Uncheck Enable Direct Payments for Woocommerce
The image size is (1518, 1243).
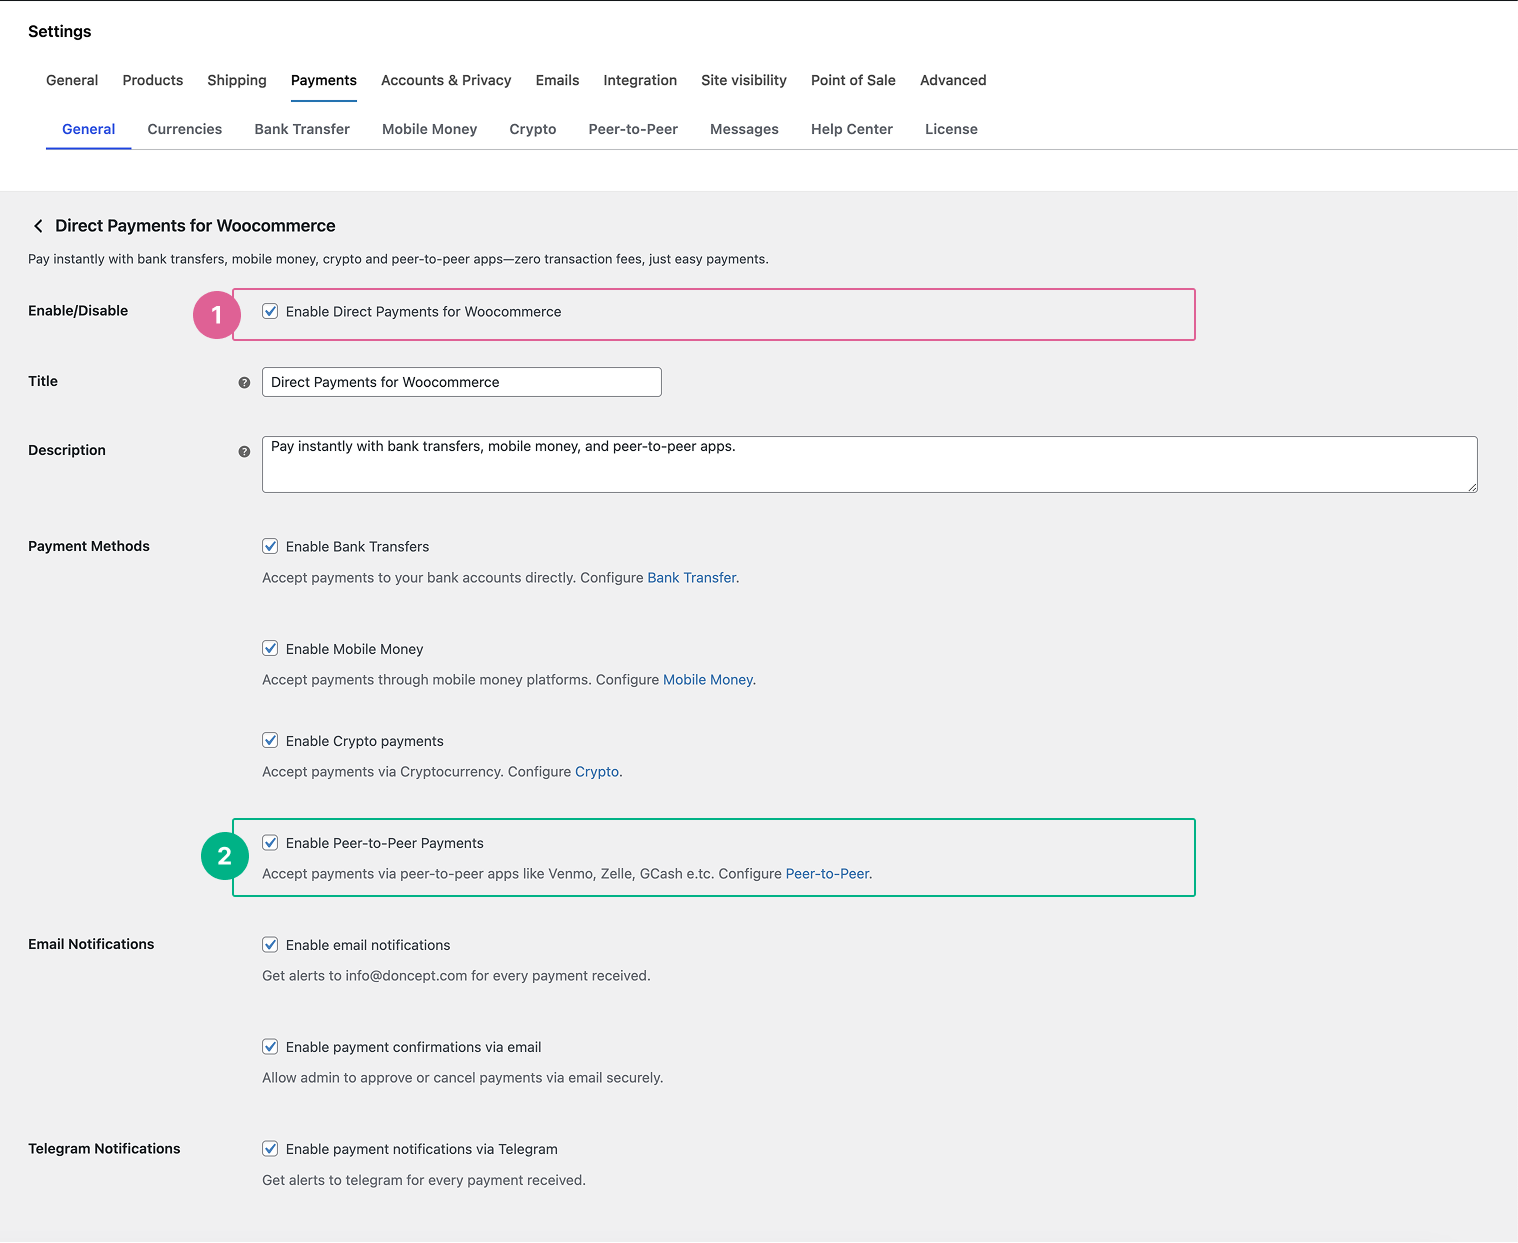click(x=270, y=311)
